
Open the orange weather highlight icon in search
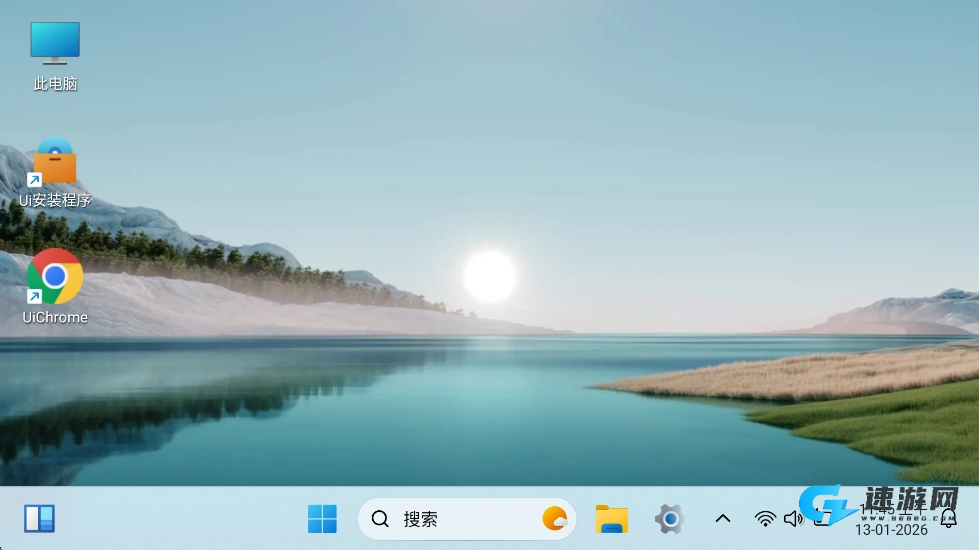pyautogui.click(x=554, y=519)
